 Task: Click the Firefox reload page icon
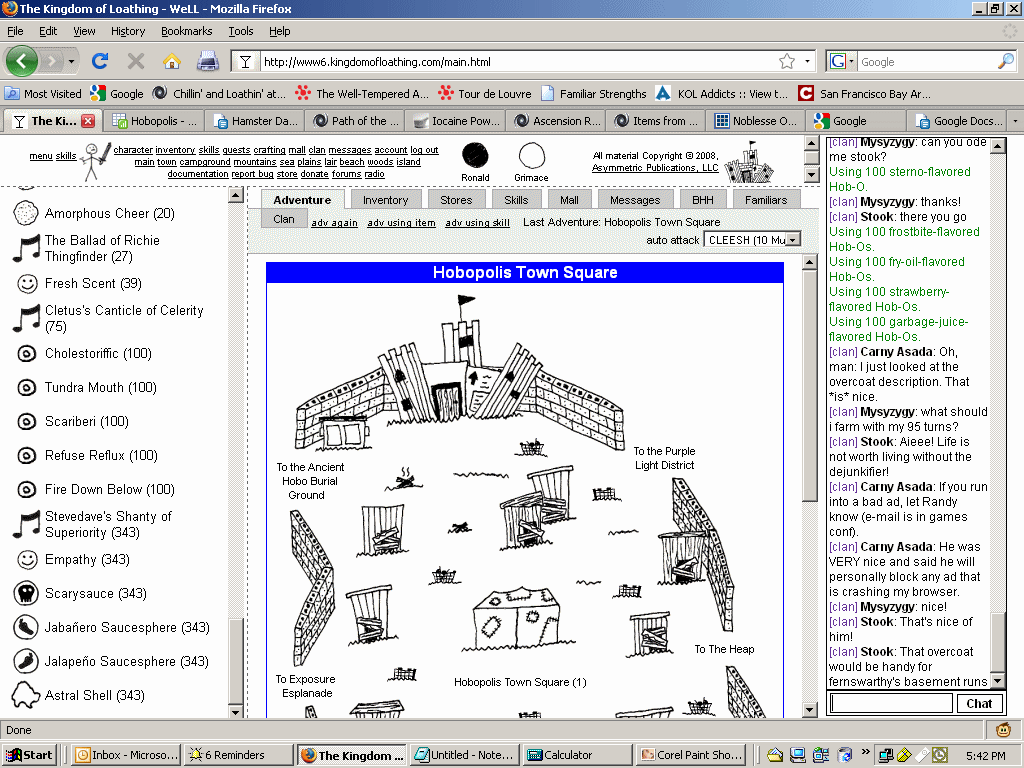click(x=100, y=61)
